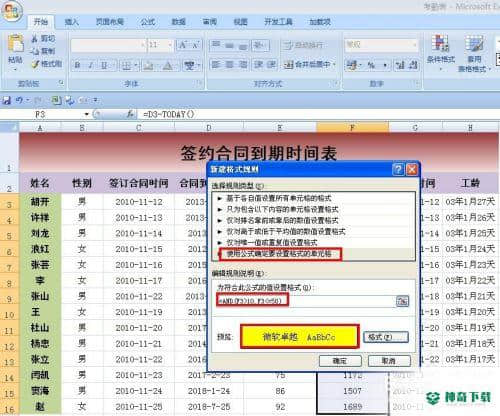Click the 确定 button in dialog
The height and width of the screenshot is (416, 500).
340,361
